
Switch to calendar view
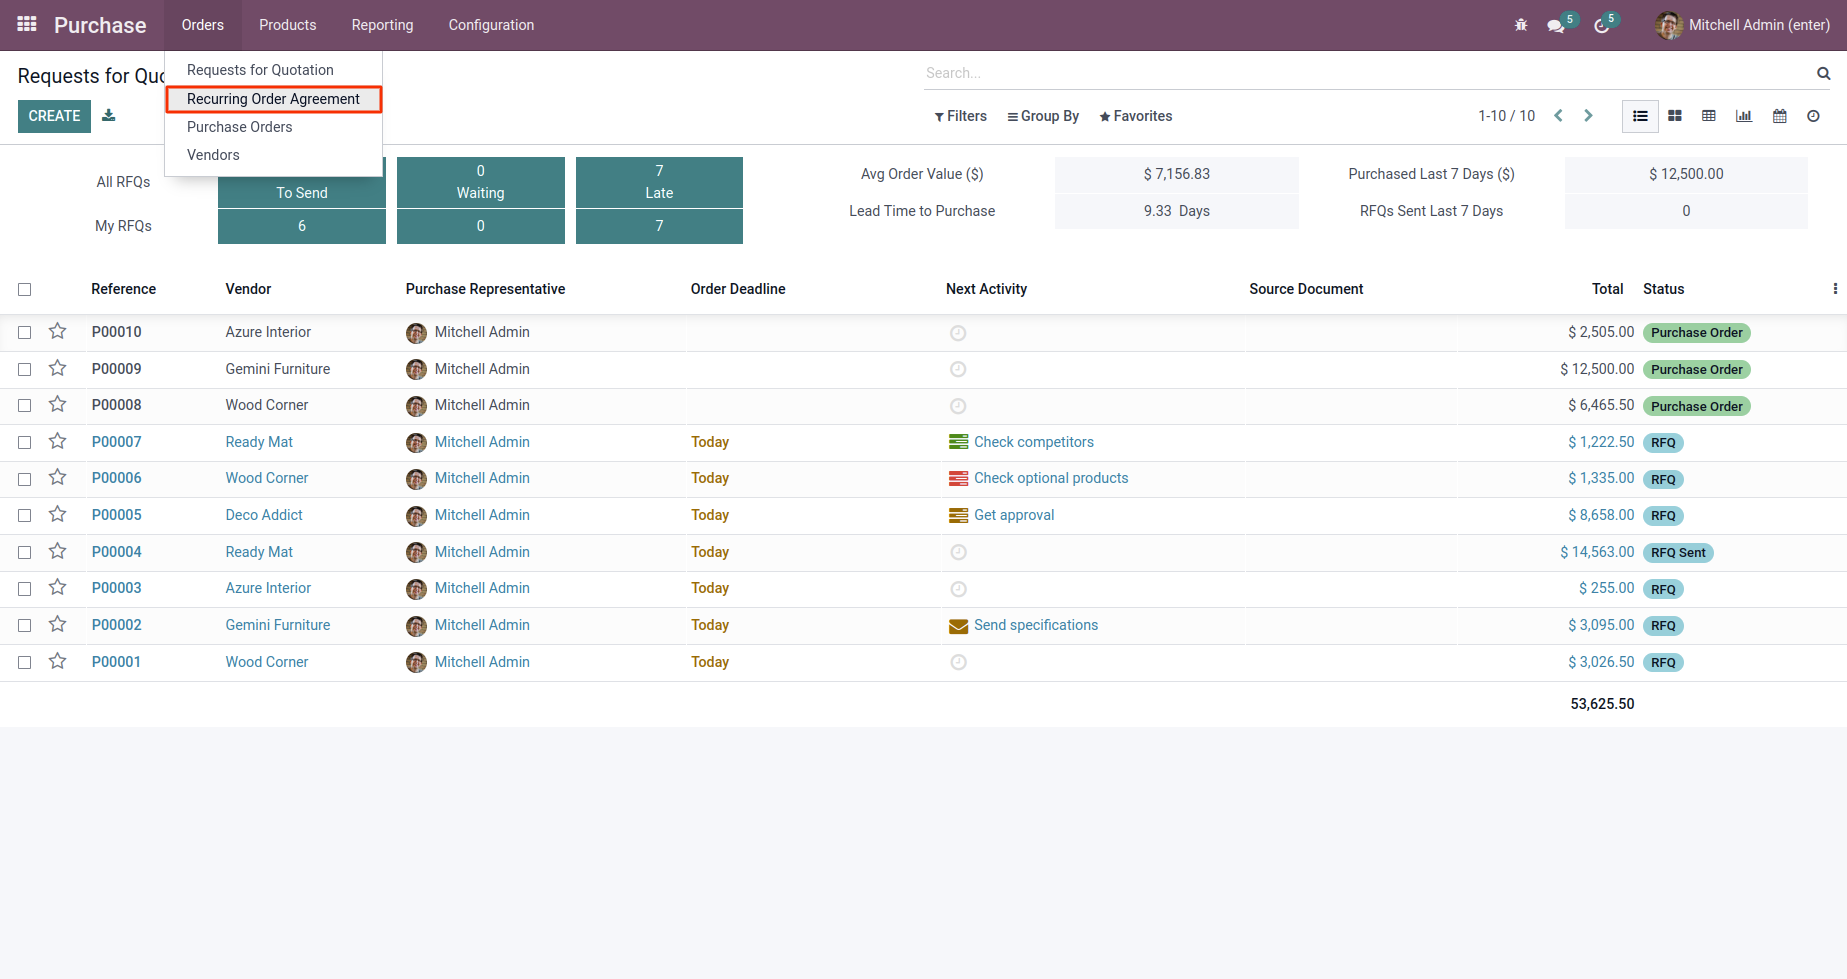click(x=1779, y=116)
